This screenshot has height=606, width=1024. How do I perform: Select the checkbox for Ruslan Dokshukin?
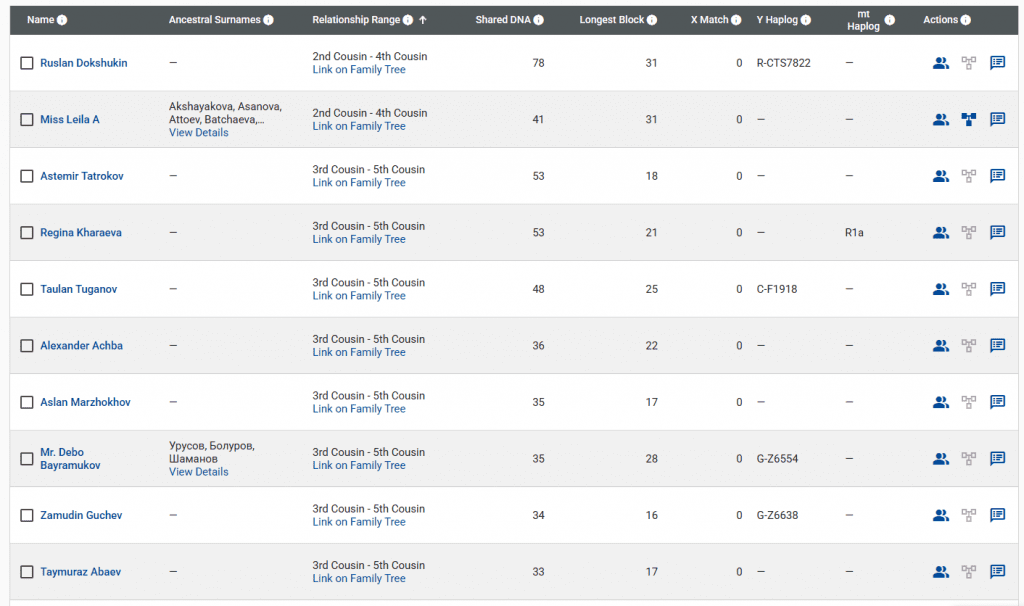tap(27, 63)
